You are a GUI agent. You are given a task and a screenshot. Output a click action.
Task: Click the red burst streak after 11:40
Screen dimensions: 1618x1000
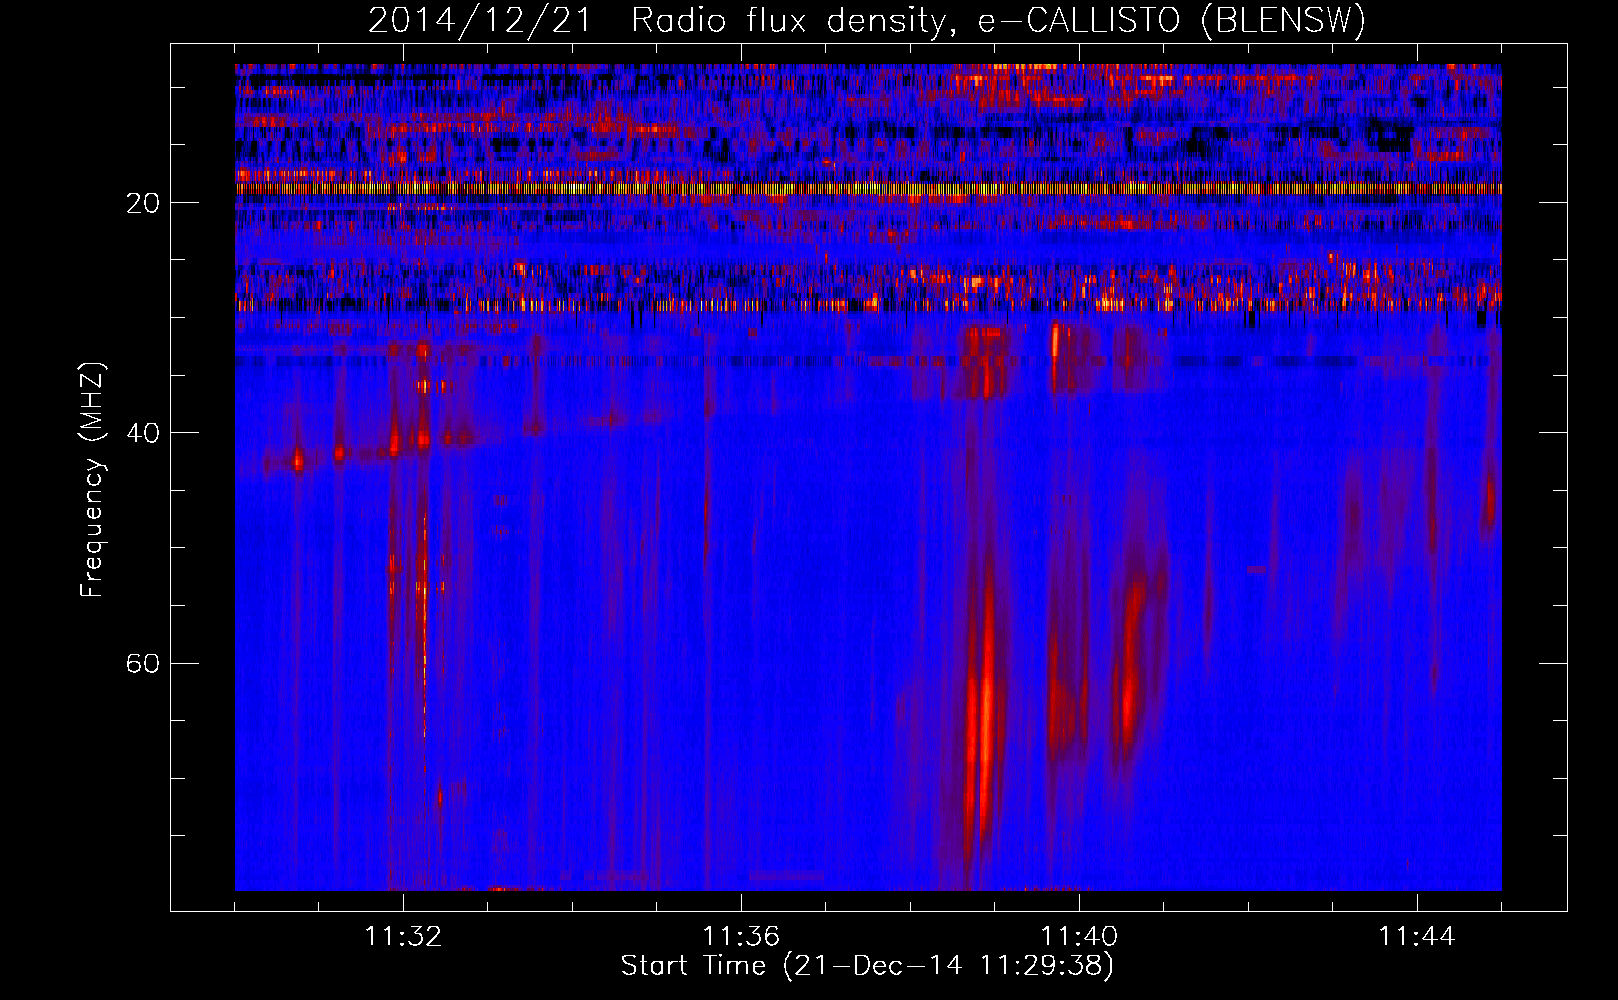[x=1132, y=660]
